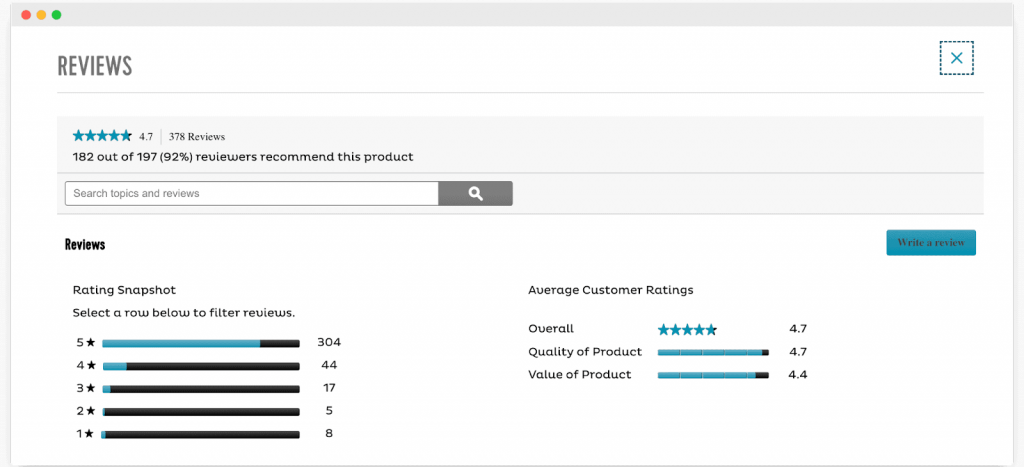Viewport: 1024px width, 467px height.
Task: Click the yellow minimize window dot
Action: click(x=41, y=14)
